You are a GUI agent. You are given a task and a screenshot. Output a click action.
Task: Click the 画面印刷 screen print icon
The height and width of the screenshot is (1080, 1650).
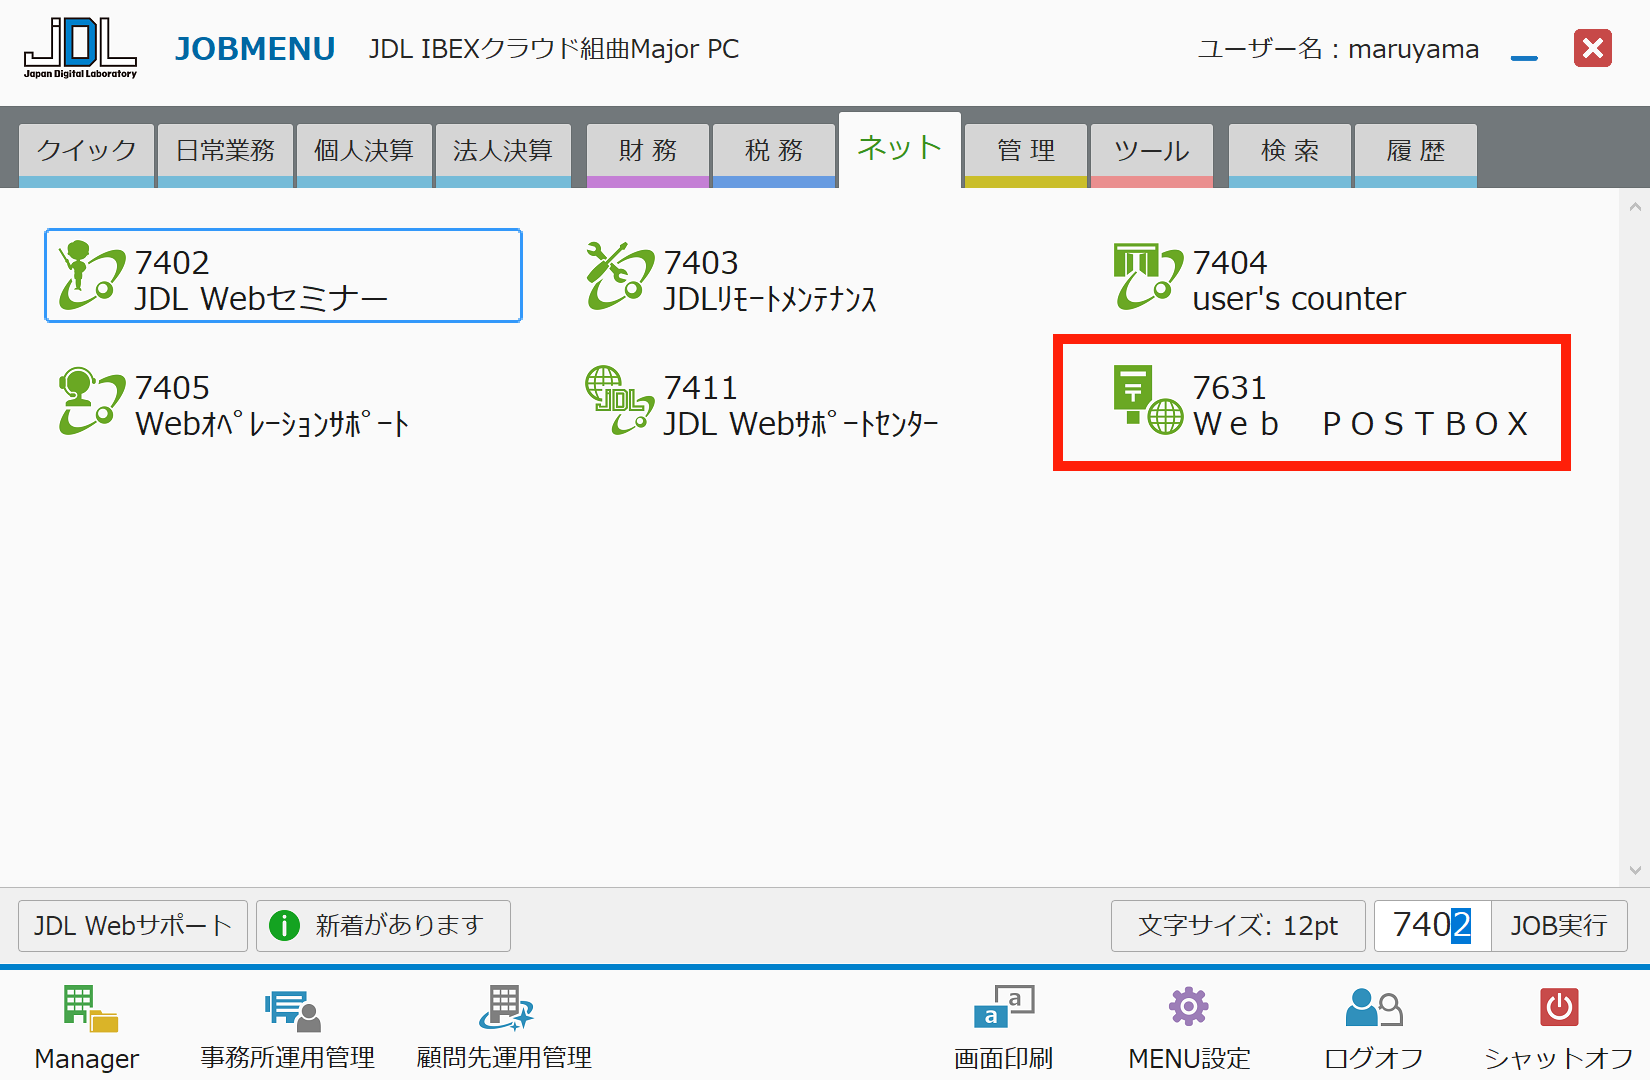(x=1004, y=1007)
